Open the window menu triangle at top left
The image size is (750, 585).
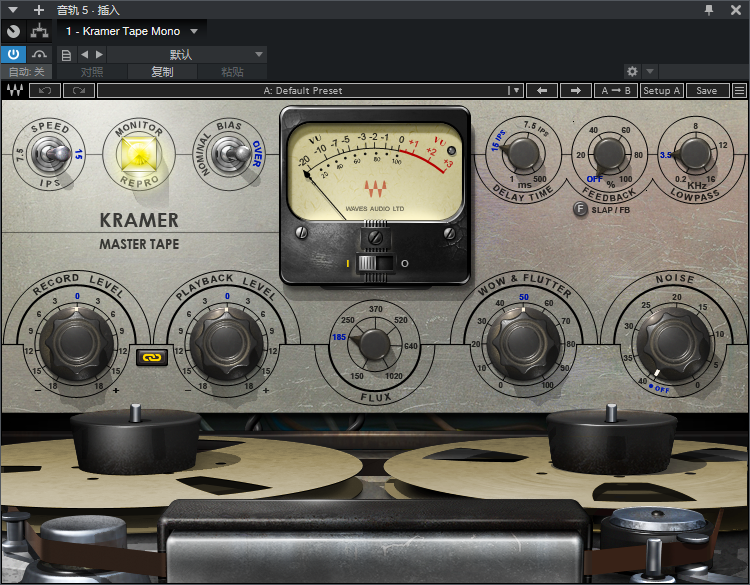tap(13, 10)
